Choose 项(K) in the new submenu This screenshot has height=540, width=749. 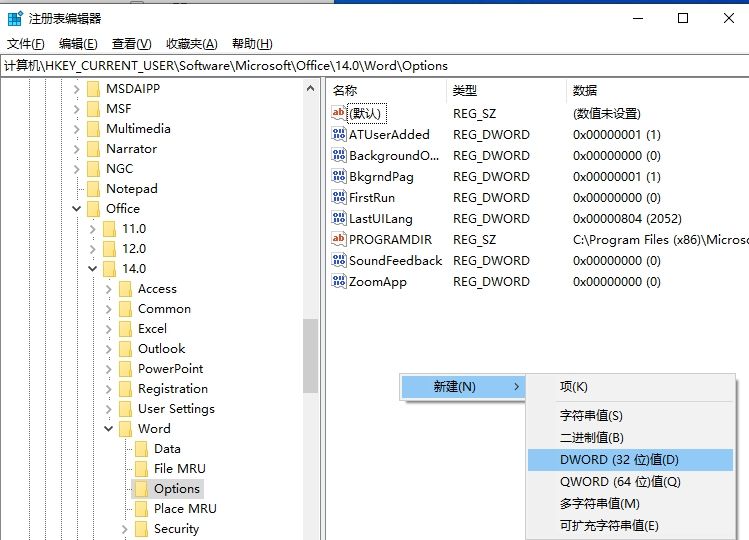[630, 387]
